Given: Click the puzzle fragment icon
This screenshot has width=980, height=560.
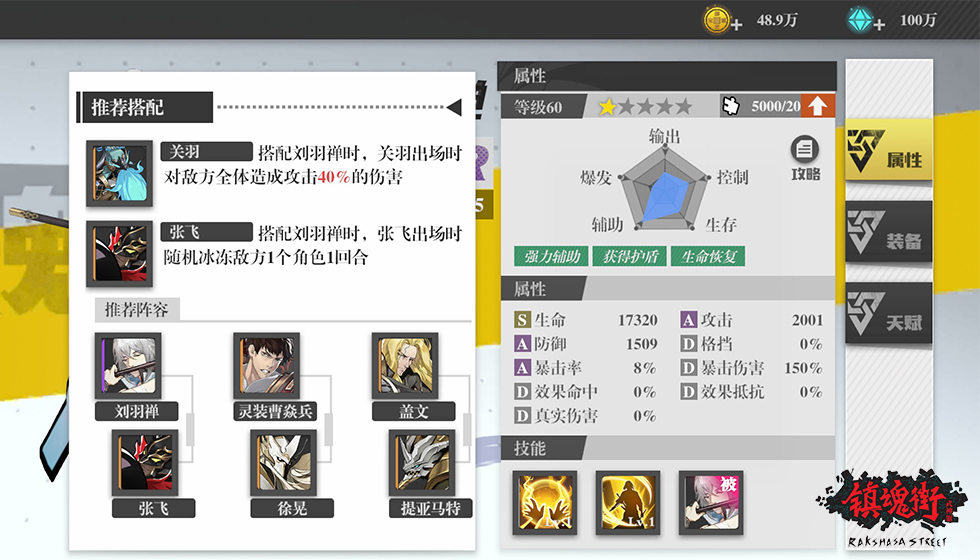Looking at the screenshot, I should coord(731,106).
